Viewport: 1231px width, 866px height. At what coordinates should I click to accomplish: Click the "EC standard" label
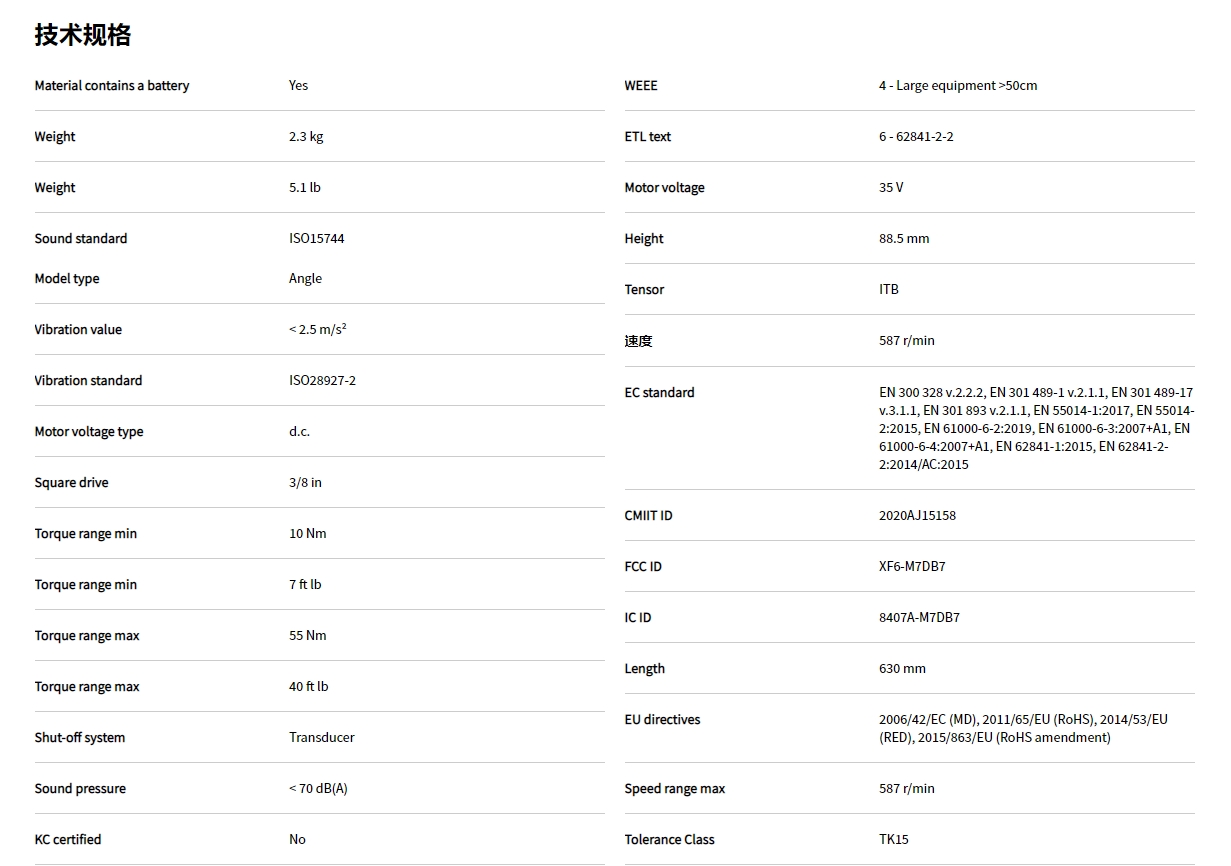tap(659, 393)
